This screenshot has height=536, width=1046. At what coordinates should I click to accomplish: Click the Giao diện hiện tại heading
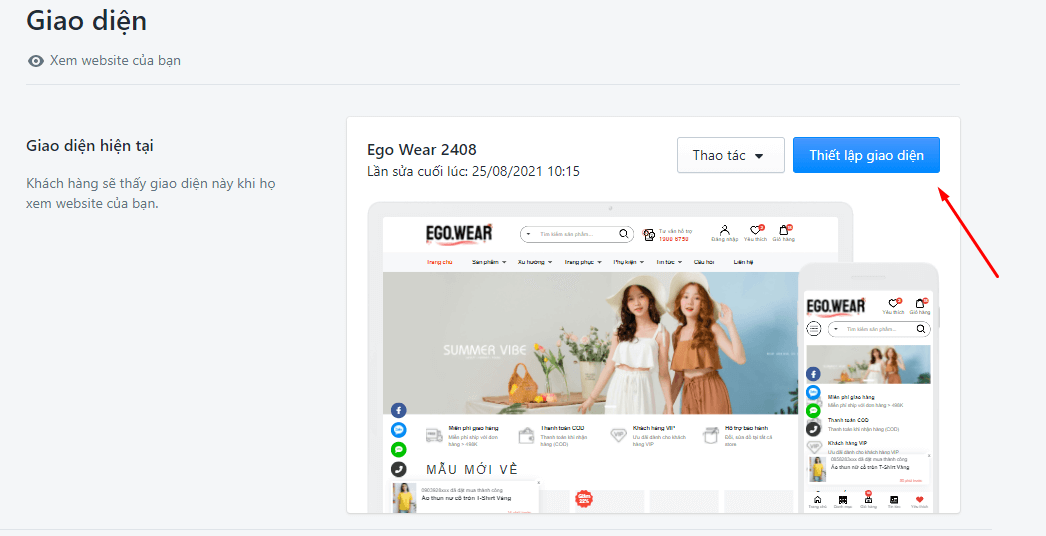(89, 146)
